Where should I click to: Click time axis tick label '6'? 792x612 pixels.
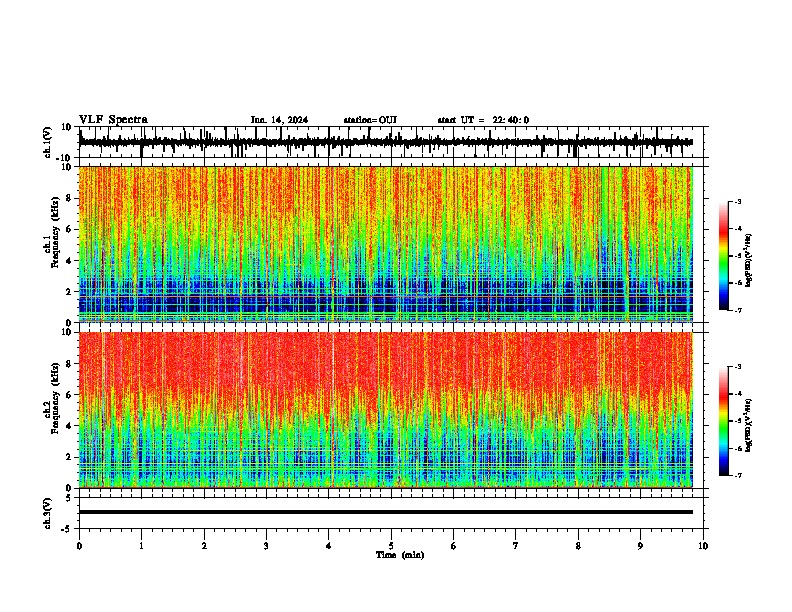tap(454, 546)
